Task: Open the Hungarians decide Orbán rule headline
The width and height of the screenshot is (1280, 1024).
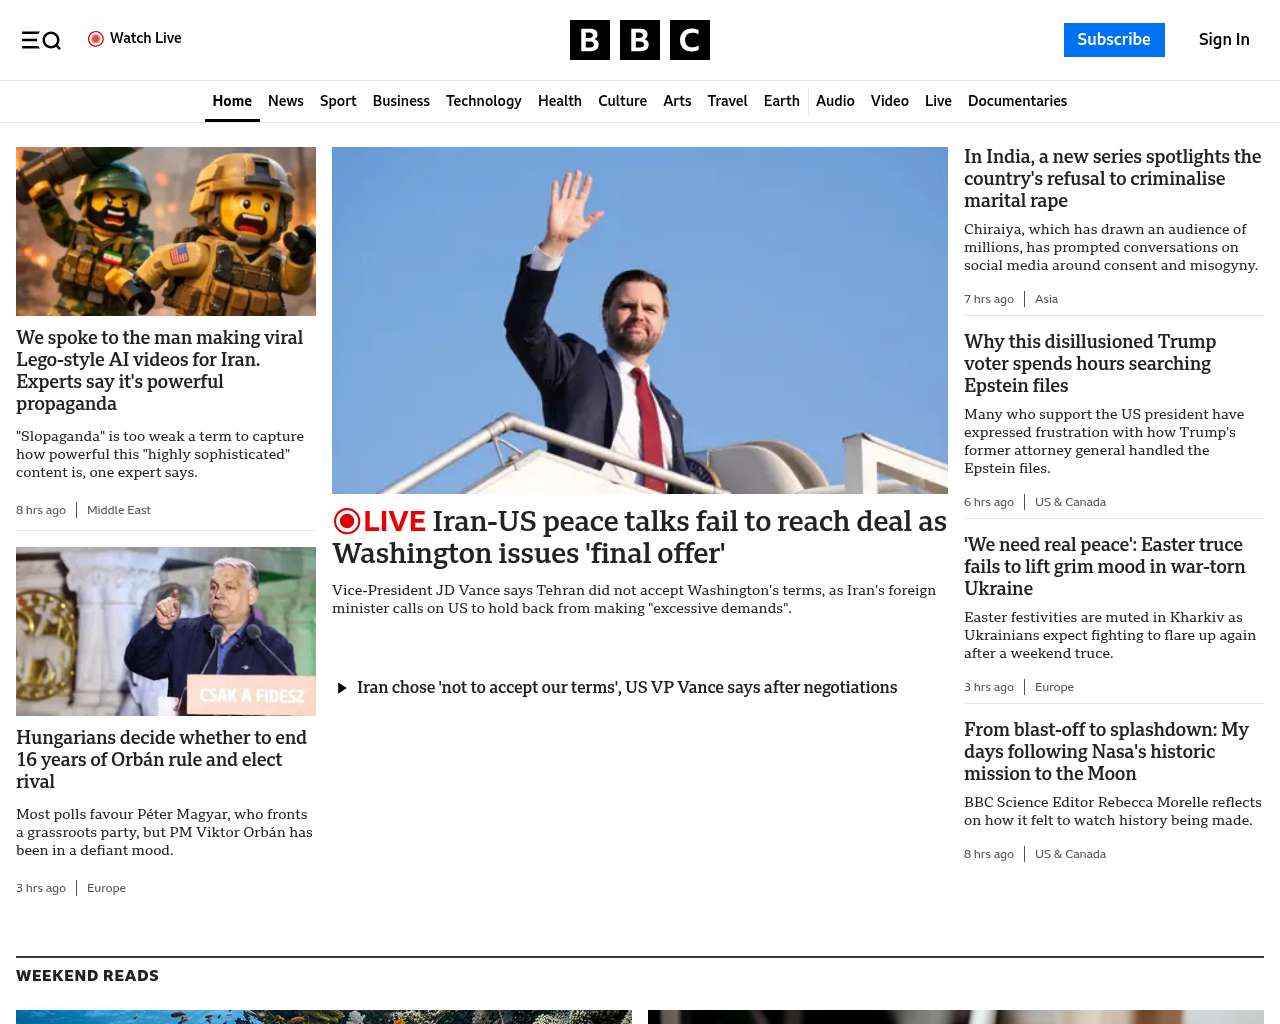Action: click(162, 760)
